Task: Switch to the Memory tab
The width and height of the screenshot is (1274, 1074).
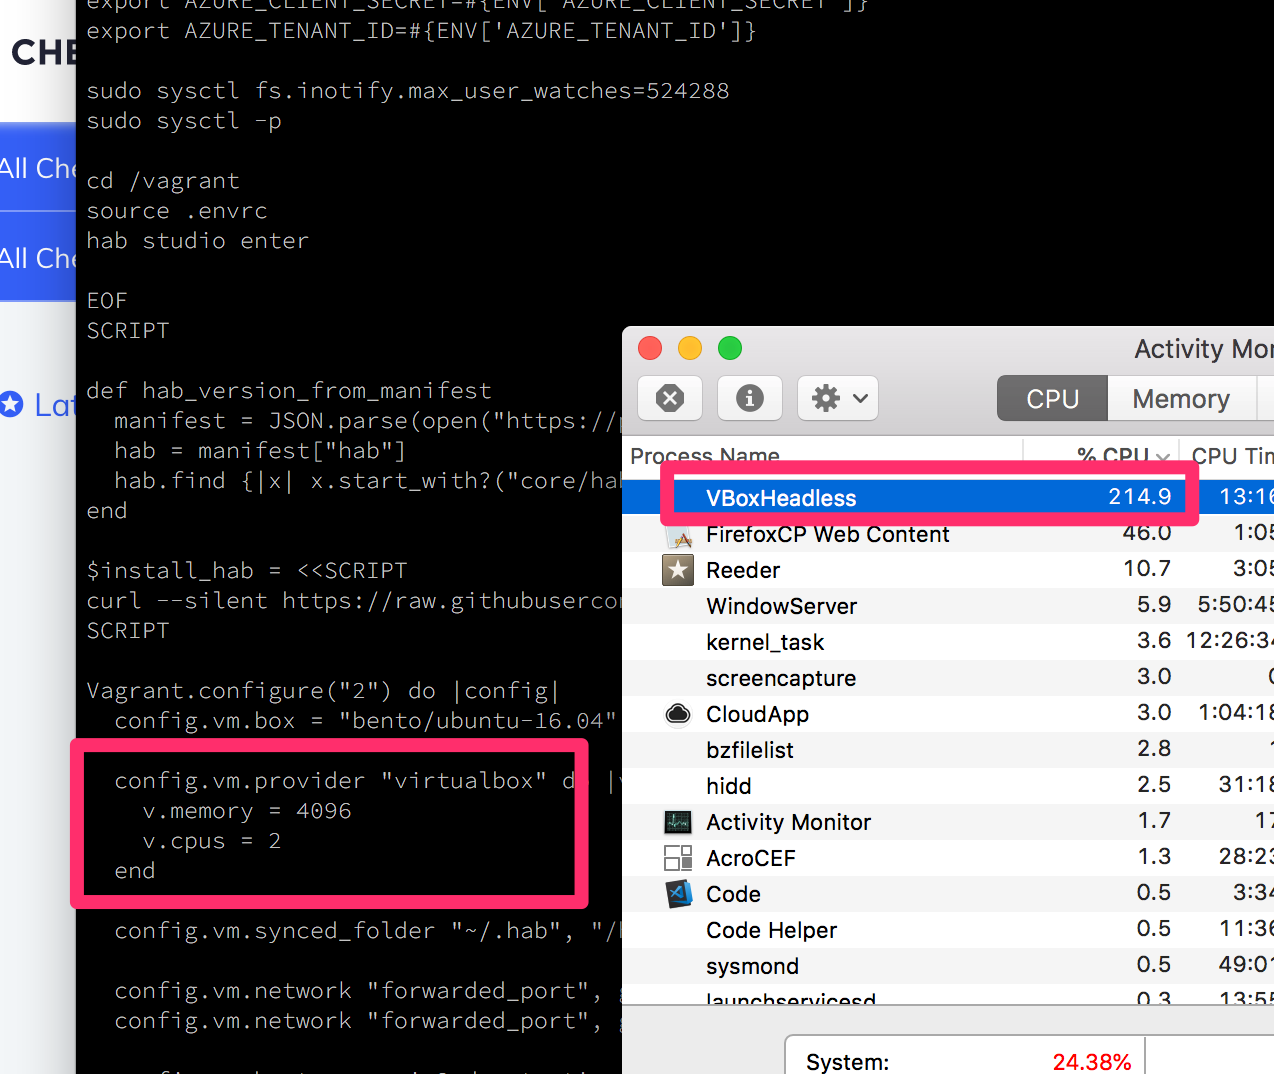Action: (1181, 398)
